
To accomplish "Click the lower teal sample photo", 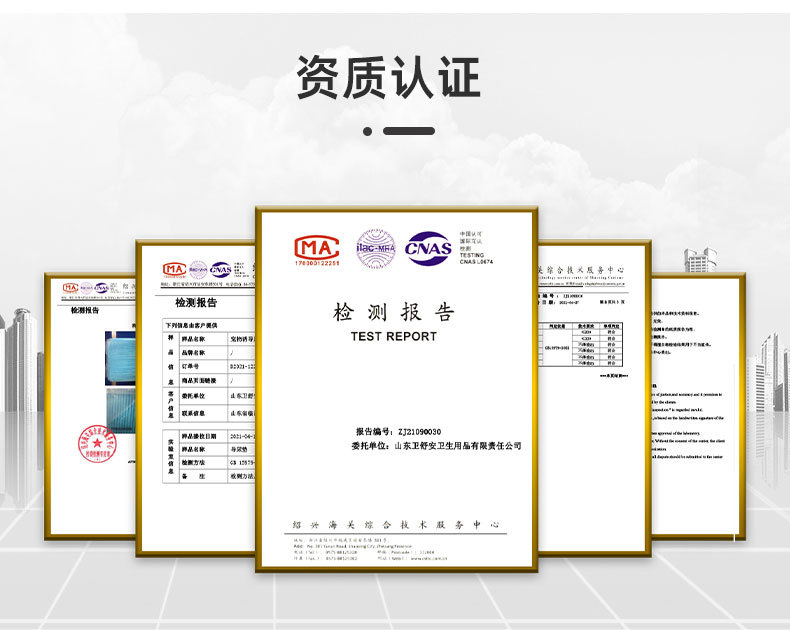I will [121, 409].
